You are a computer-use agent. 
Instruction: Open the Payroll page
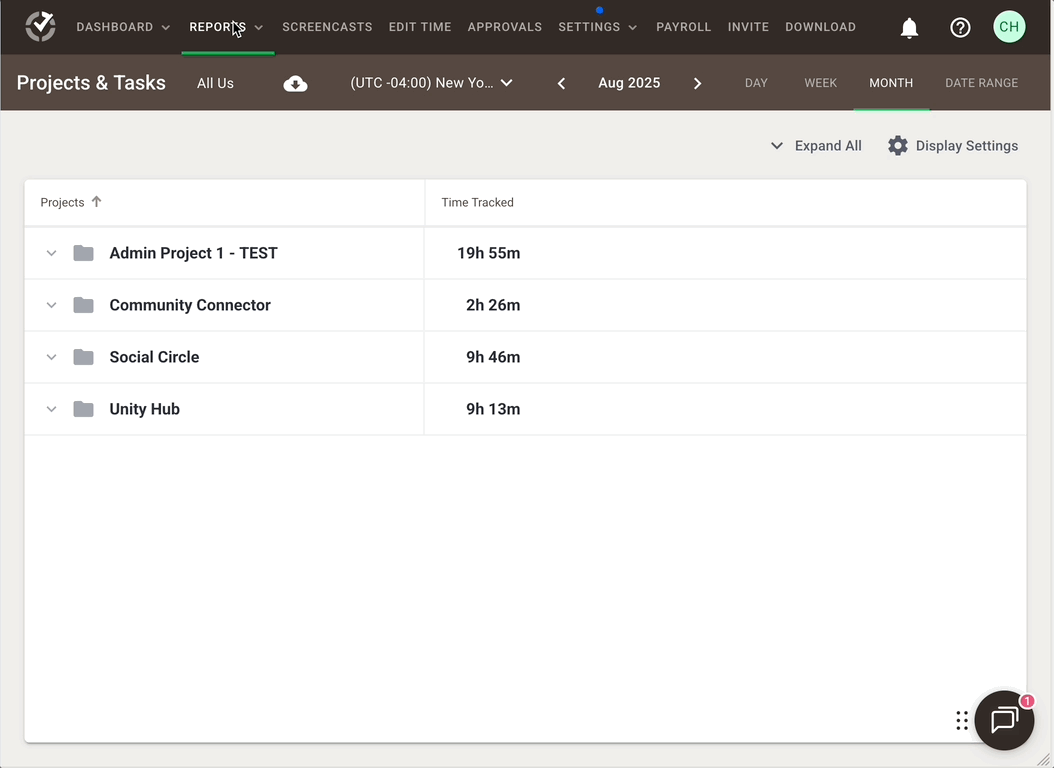[684, 27]
